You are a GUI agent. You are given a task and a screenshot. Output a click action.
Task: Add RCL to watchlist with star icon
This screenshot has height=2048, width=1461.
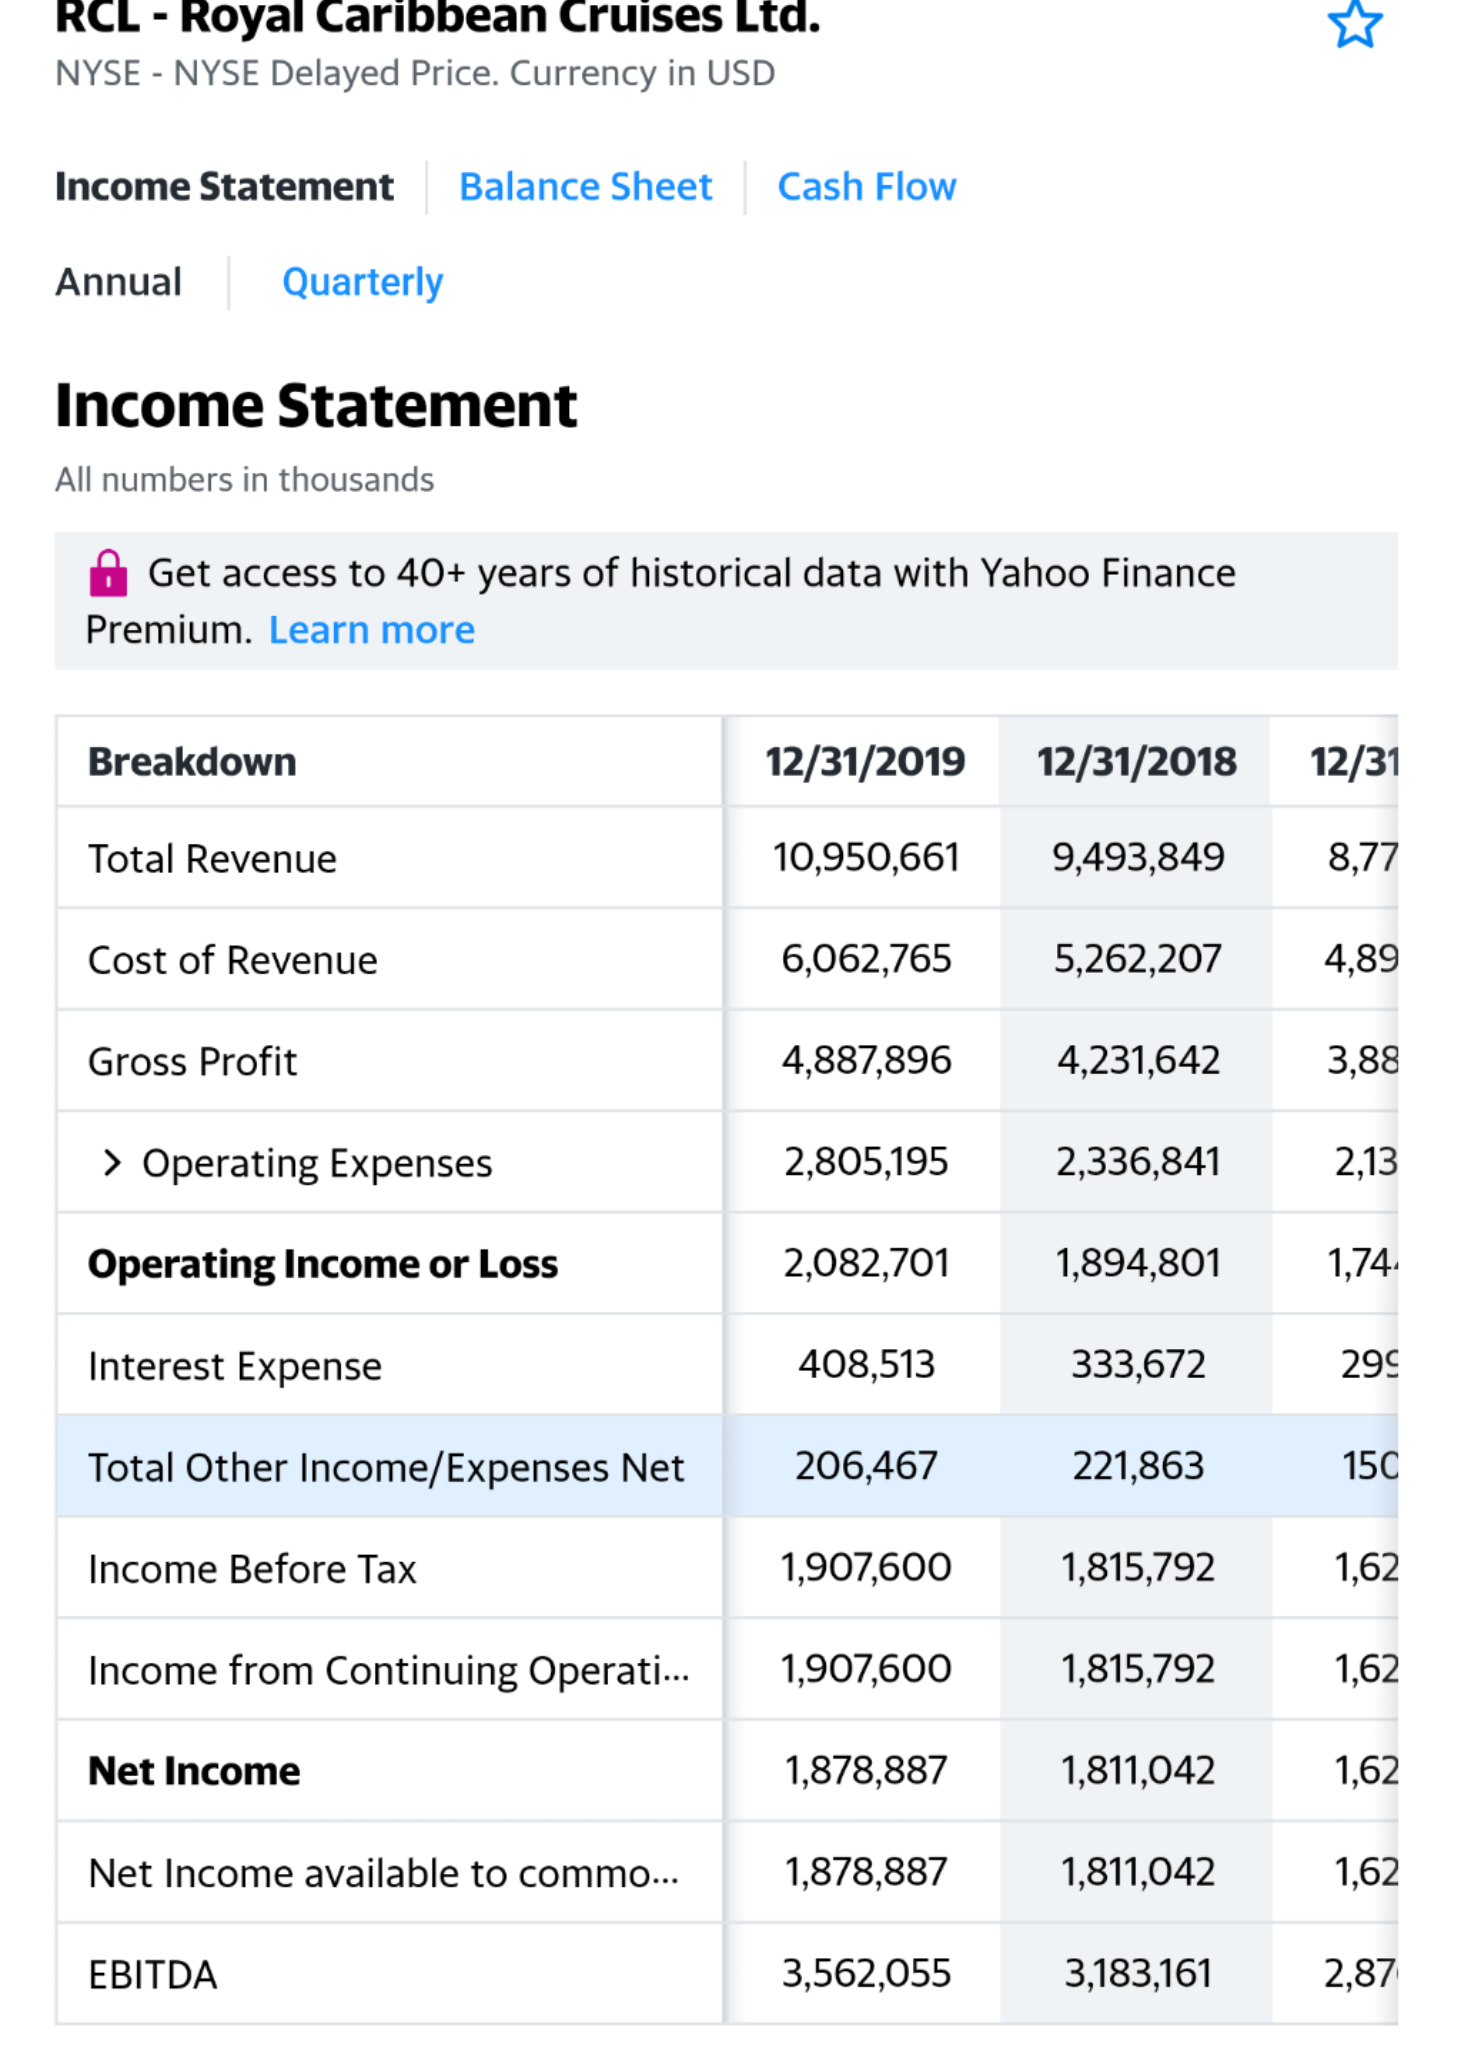click(x=1354, y=24)
